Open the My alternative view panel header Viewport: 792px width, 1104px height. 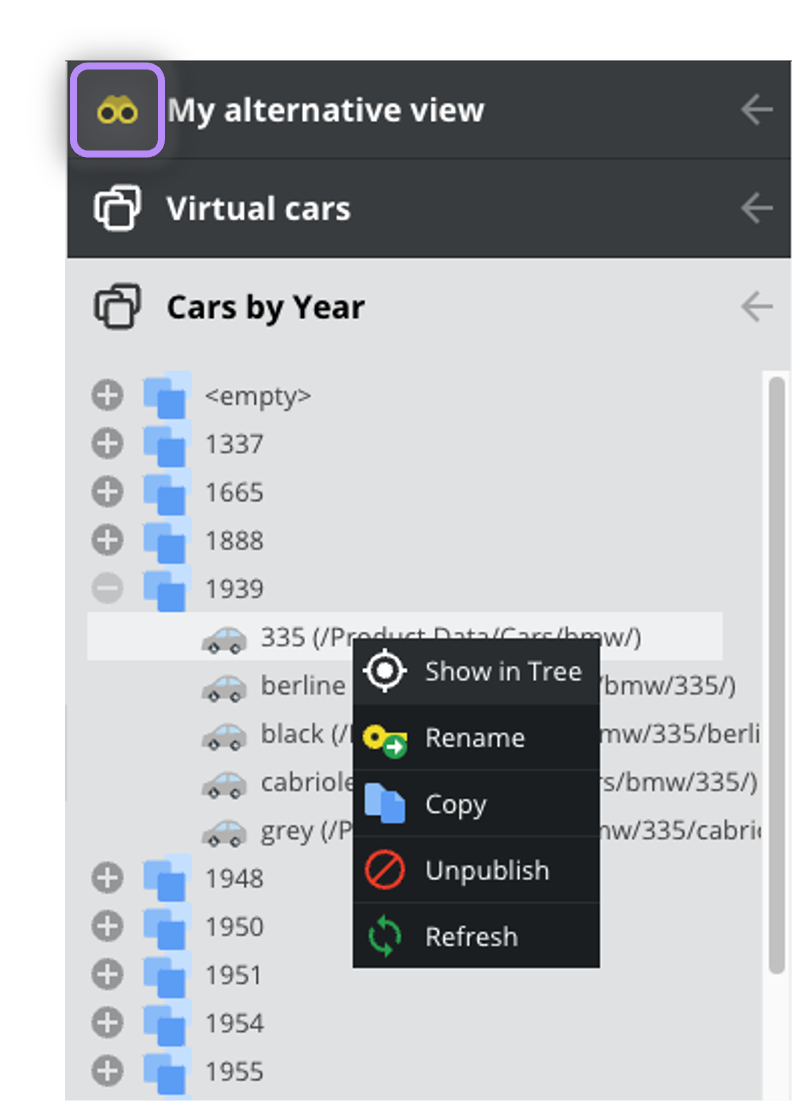429,110
